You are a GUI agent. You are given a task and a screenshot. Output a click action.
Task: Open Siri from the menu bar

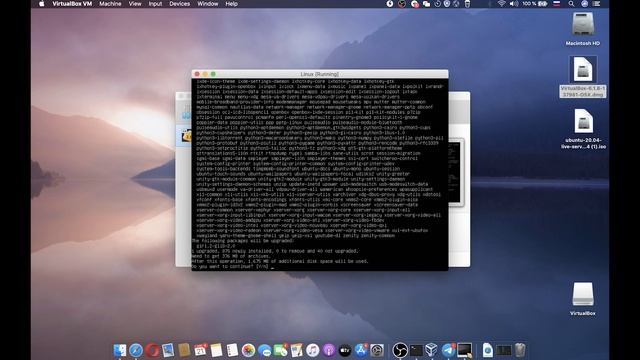tap(584, 4)
